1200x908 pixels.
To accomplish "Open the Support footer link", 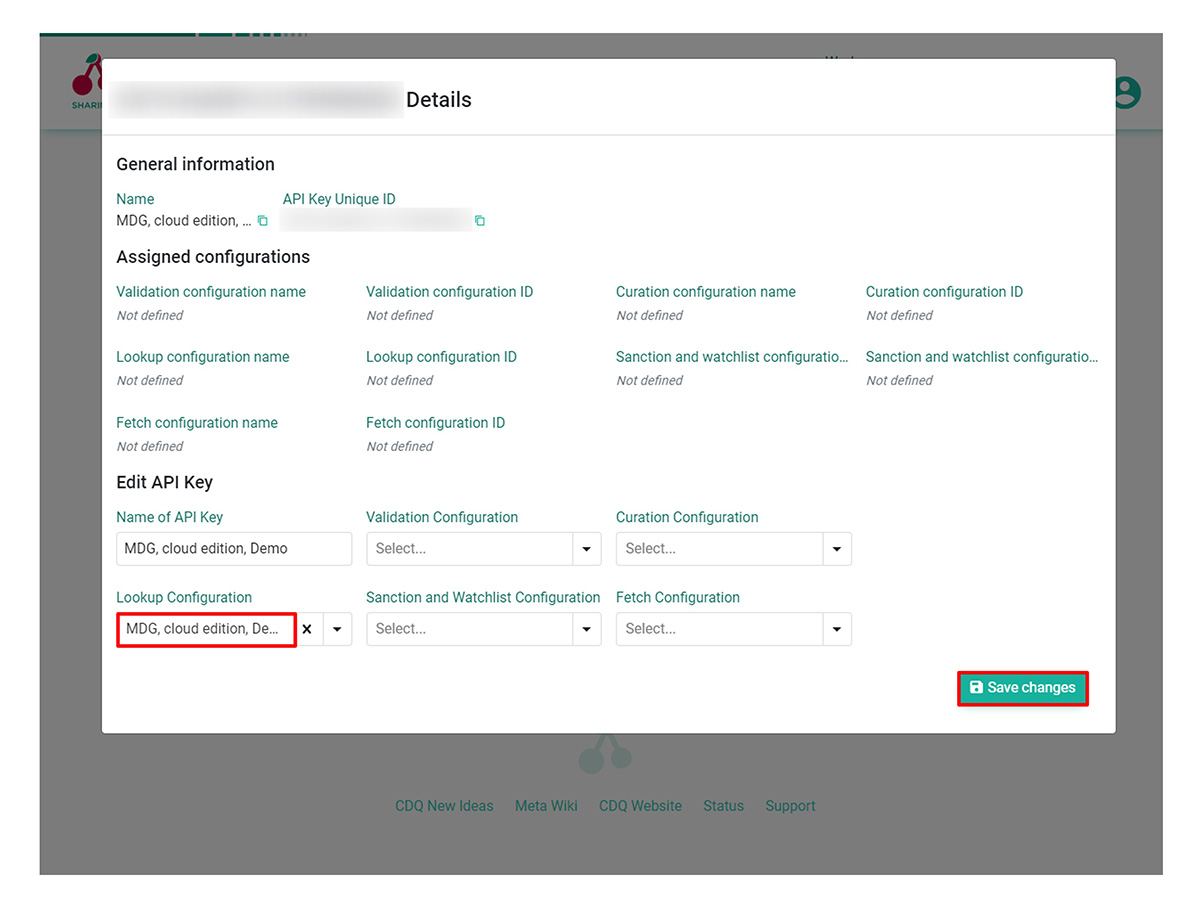I will coord(790,806).
